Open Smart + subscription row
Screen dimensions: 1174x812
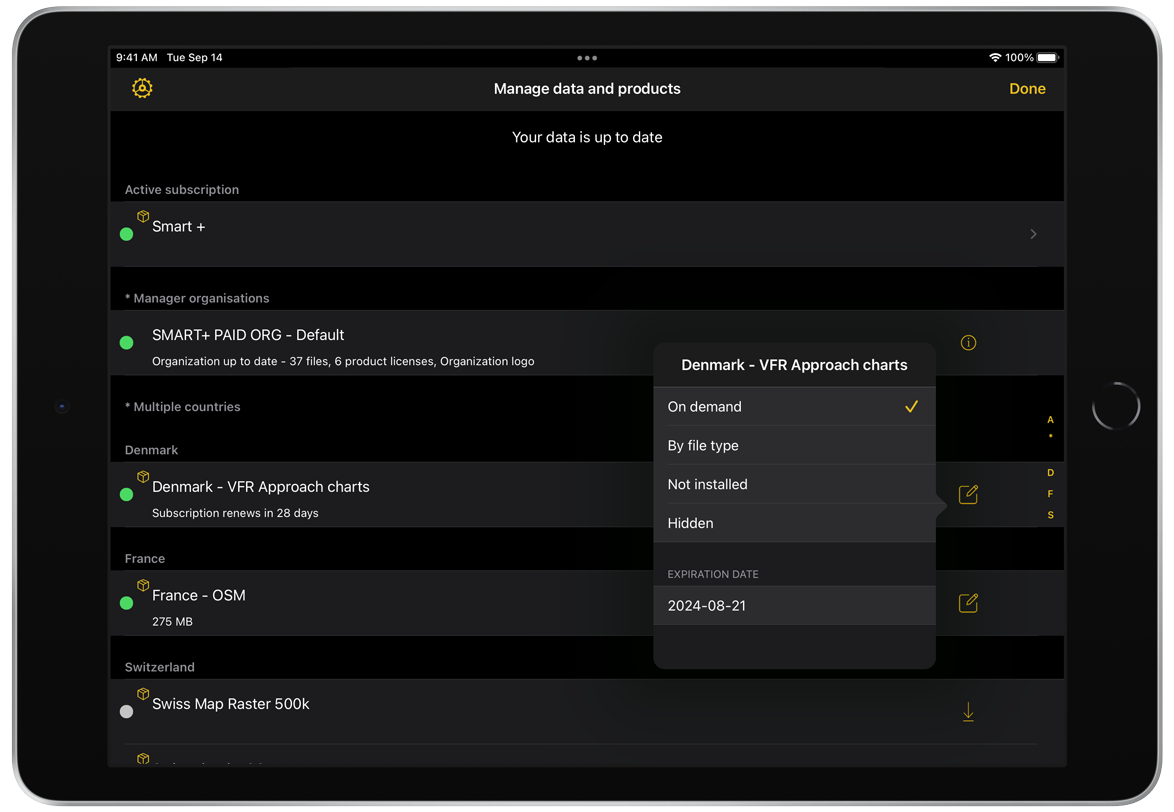(x=587, y=234)
